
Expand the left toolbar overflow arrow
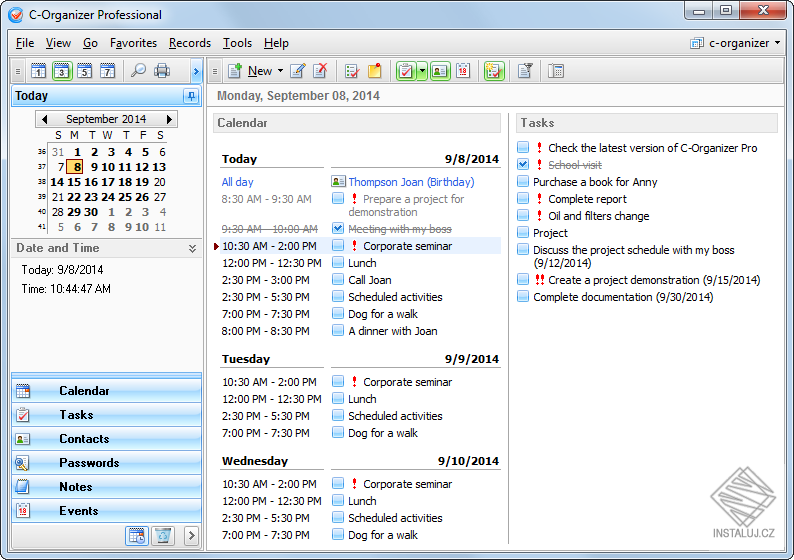pyautogui.click(x=196, y=71)
